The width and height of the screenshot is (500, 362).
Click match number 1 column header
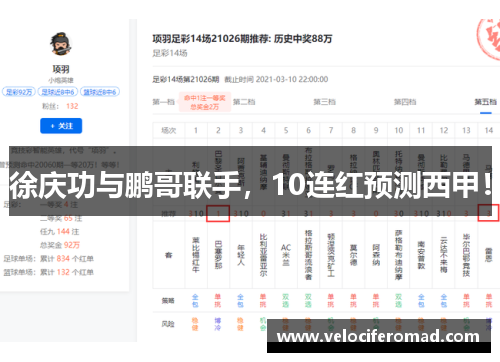point(196,130)
